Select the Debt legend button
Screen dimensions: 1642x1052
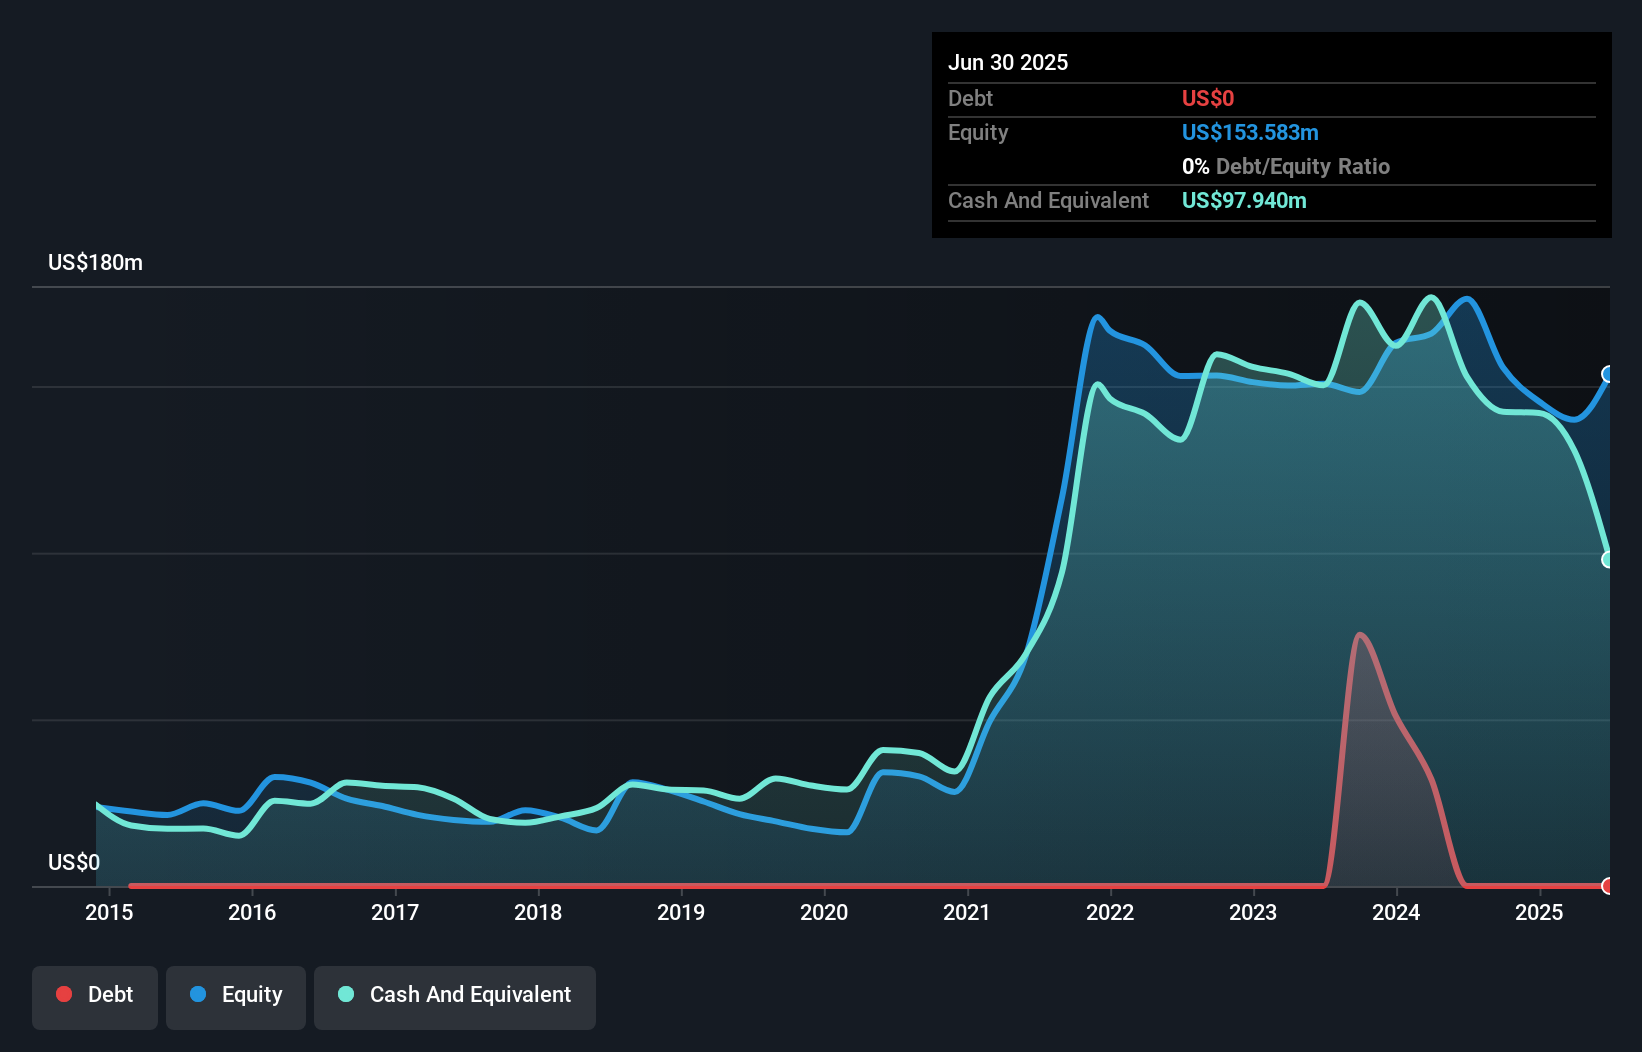pyautogui.click(x=95, y=997)
